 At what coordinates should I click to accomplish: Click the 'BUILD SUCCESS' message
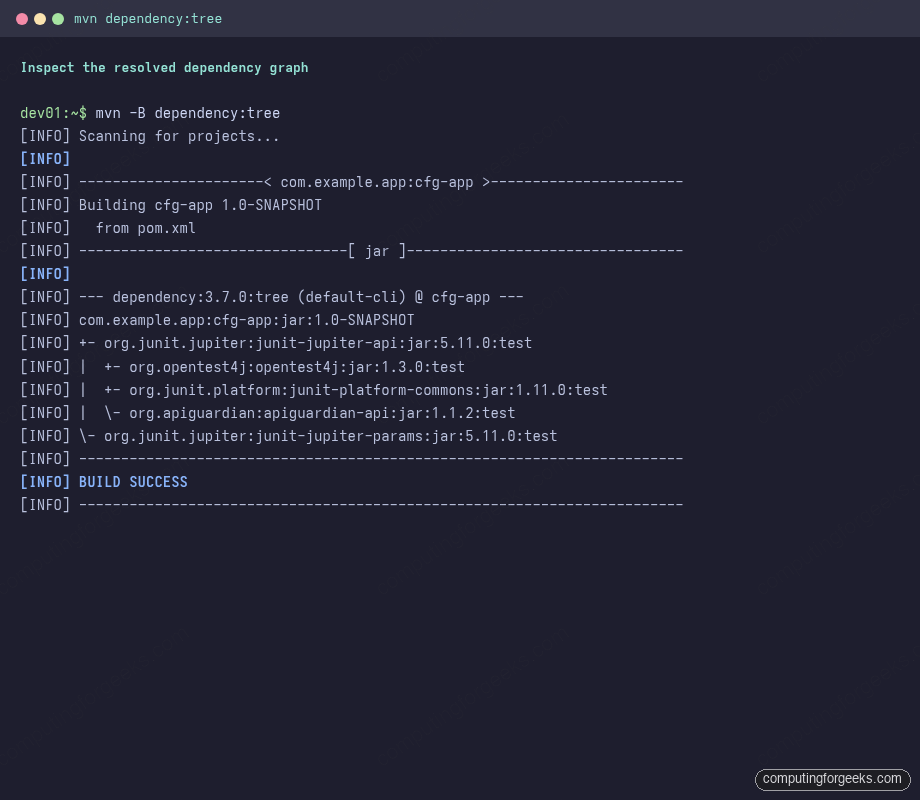[133, 482]
